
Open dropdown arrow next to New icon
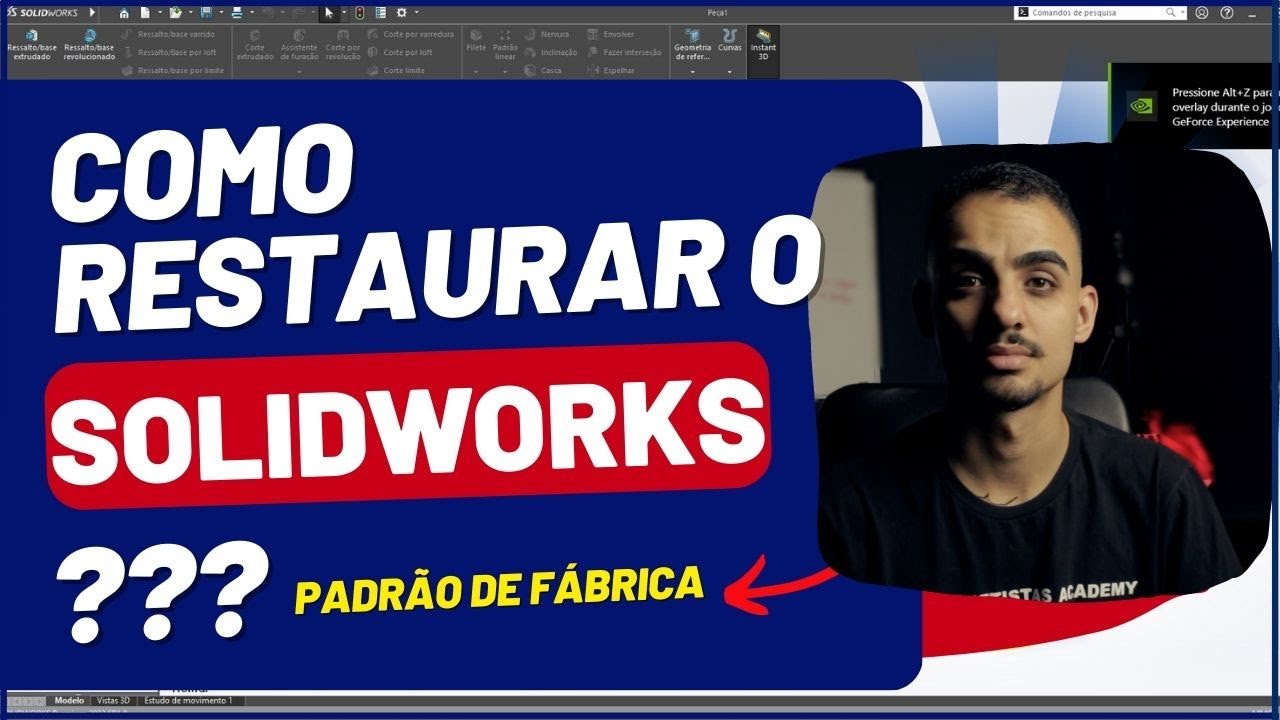click(159, 13)
